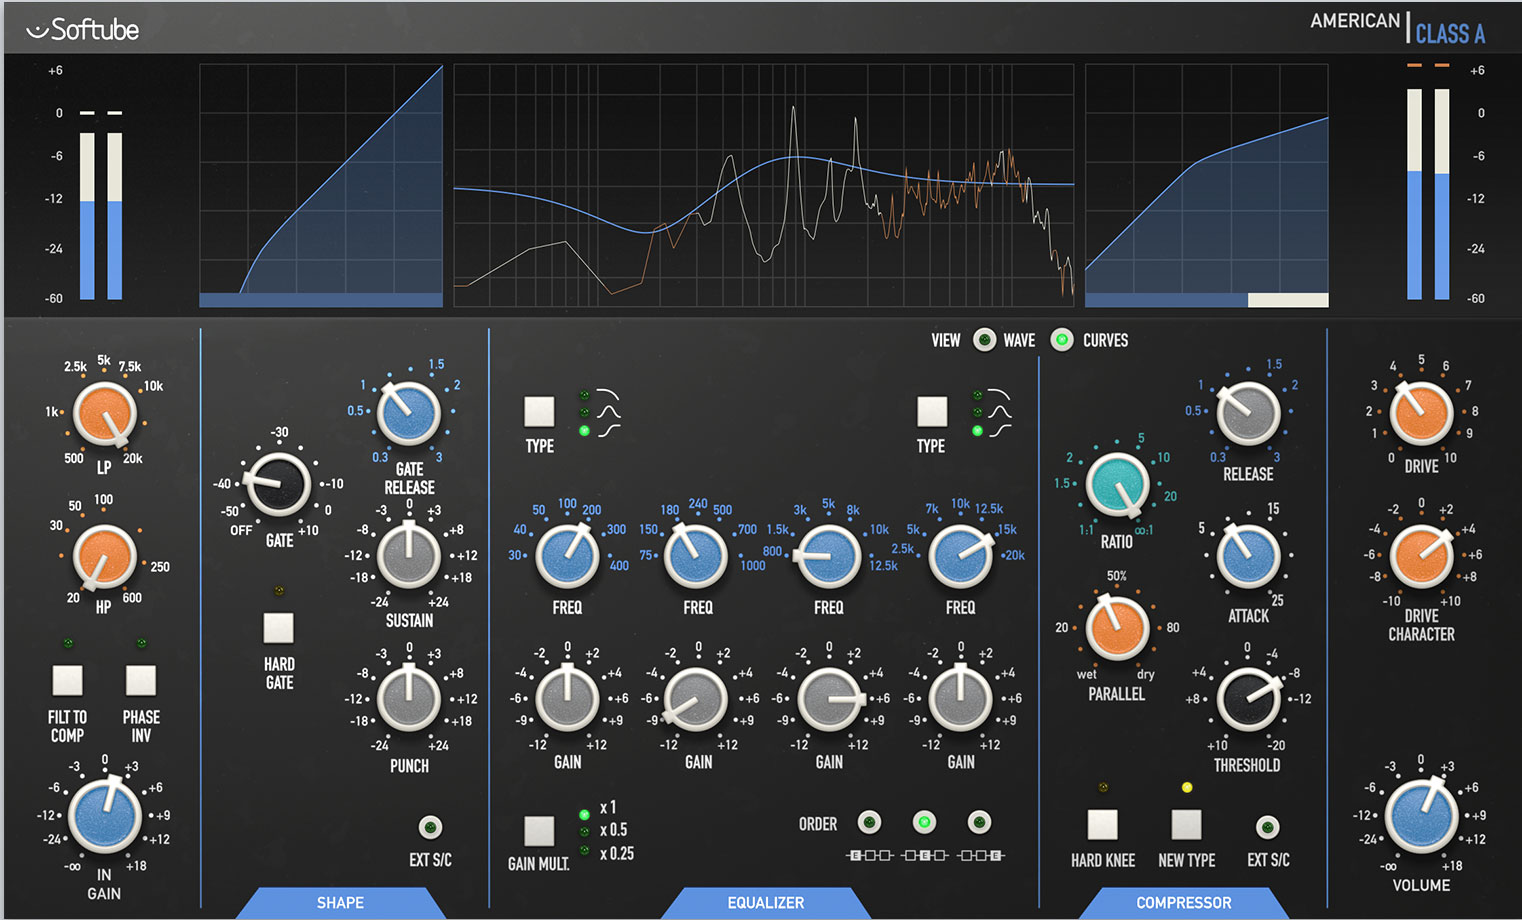Viewport: 1522px width, 920px height.
Task: Click the bell curve icon in left TYPE
Action: [x=608, y=412]
